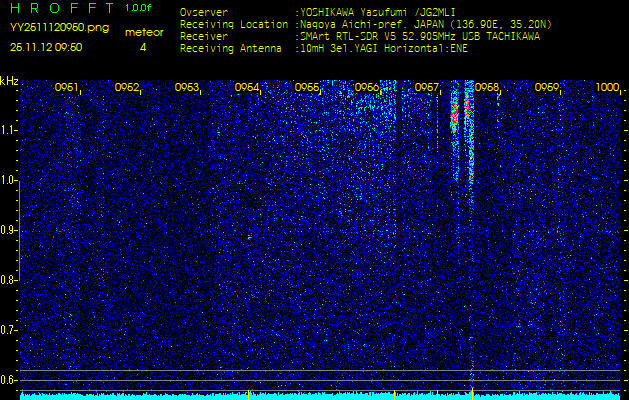Select the 10mH 3el.YAGI antenna description
The width and height of the screenshot is (629, 400).
[384, 49]
